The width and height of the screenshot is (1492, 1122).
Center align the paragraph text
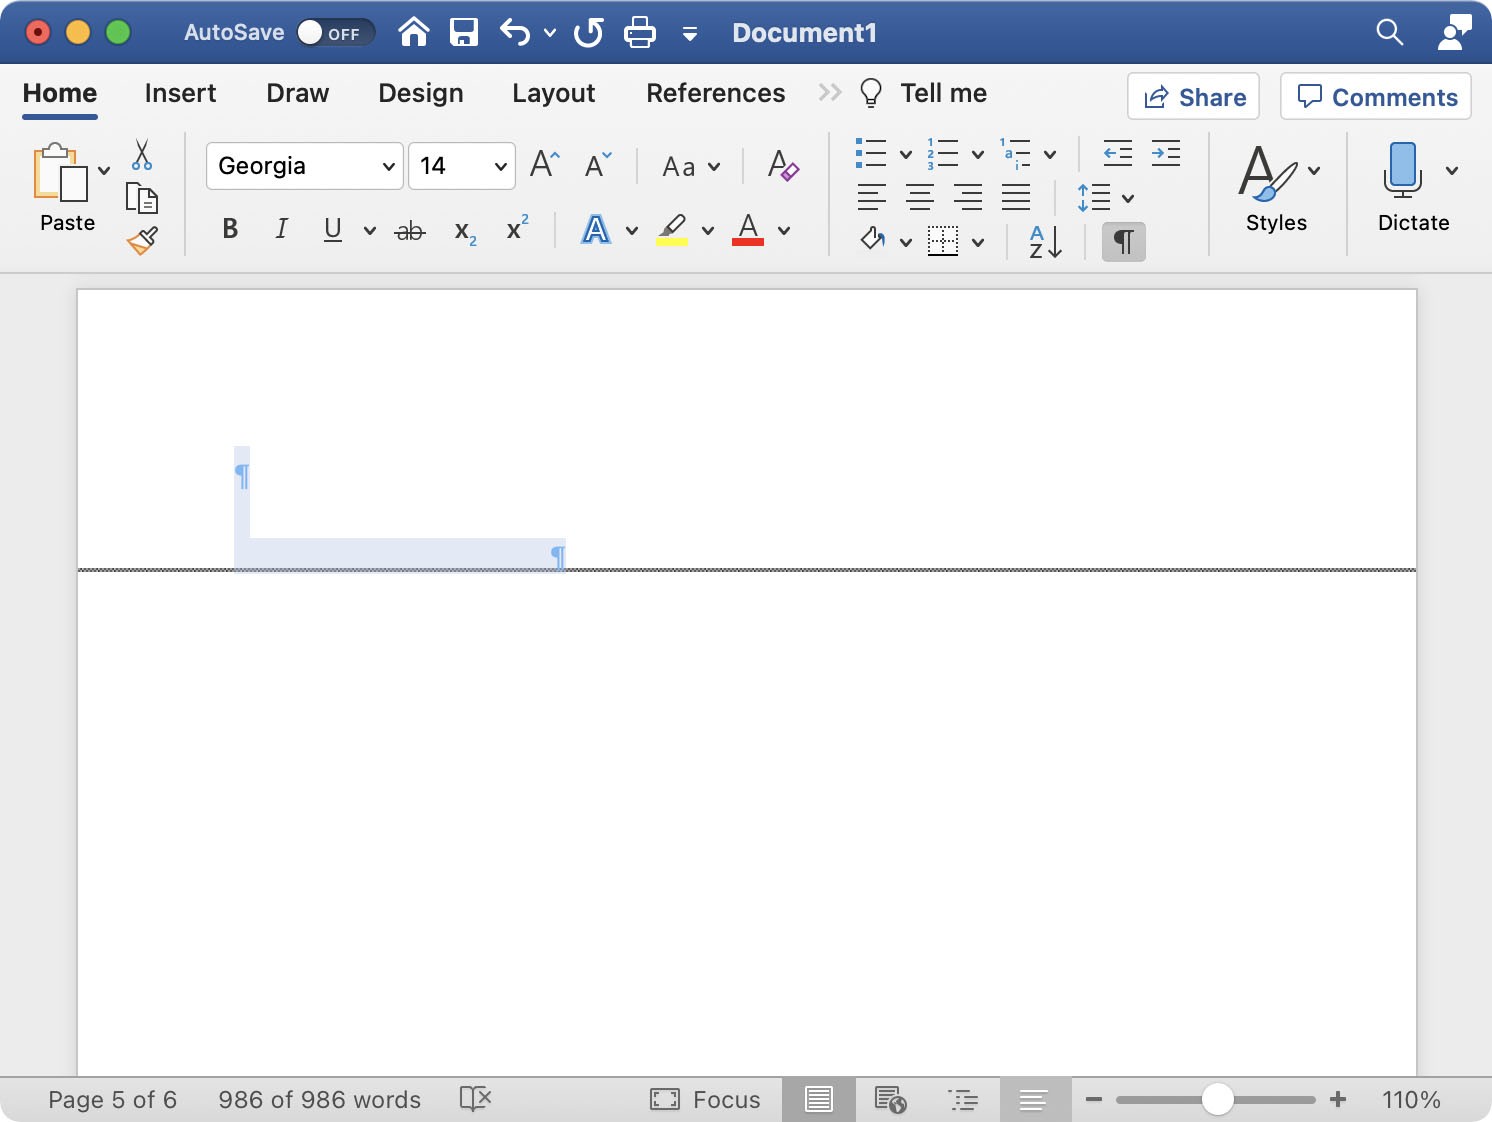coord(919,198)
